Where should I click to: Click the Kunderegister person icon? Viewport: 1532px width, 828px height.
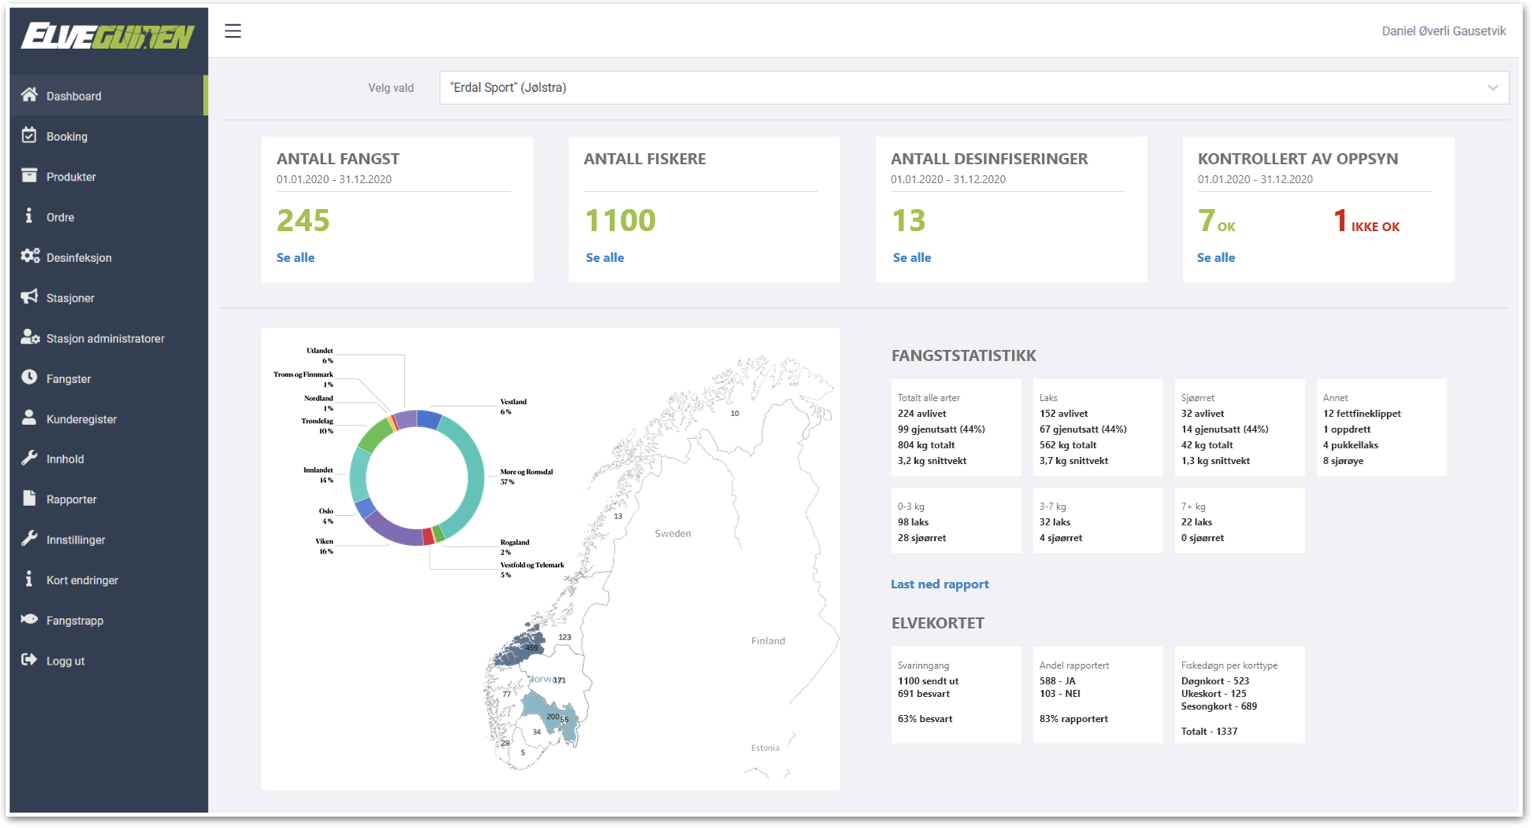(x=29, y=418)
